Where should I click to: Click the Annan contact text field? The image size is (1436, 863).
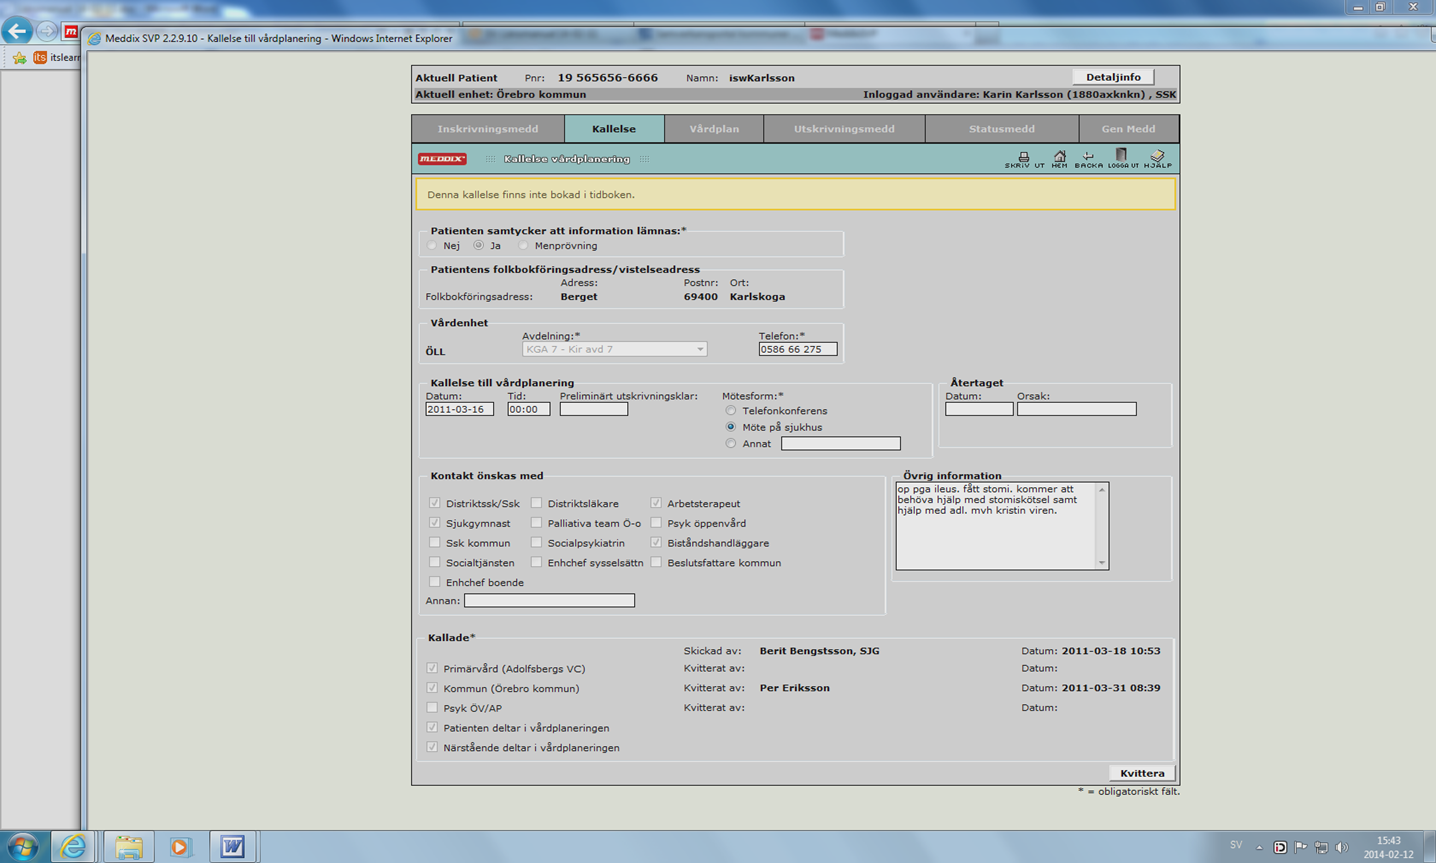(549, 601)
